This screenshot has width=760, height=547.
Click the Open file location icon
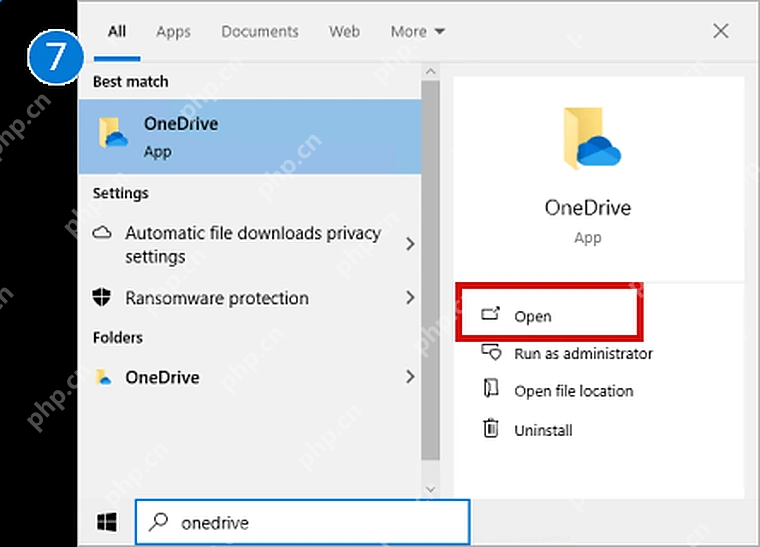[491, 389]
